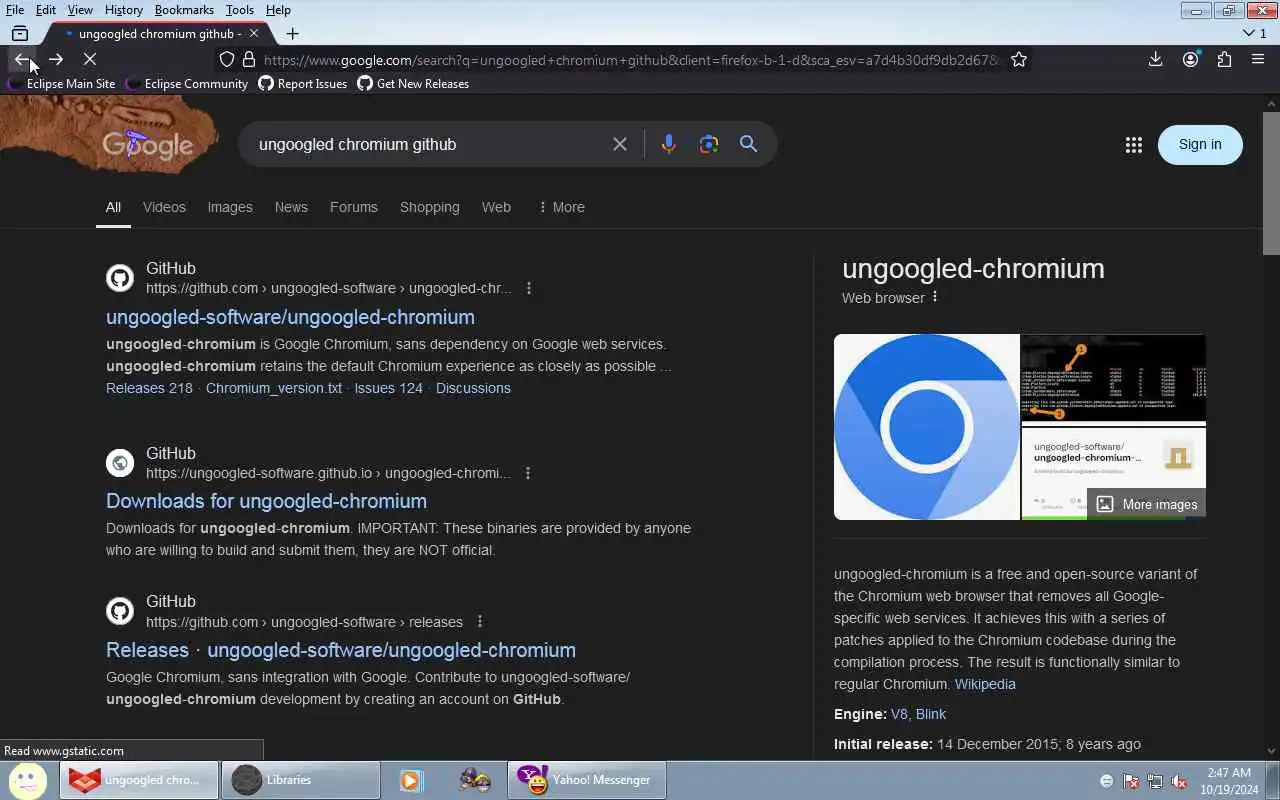
Task: Open the Yahoo! Messenger taskbar button
Action: [587, 780]
